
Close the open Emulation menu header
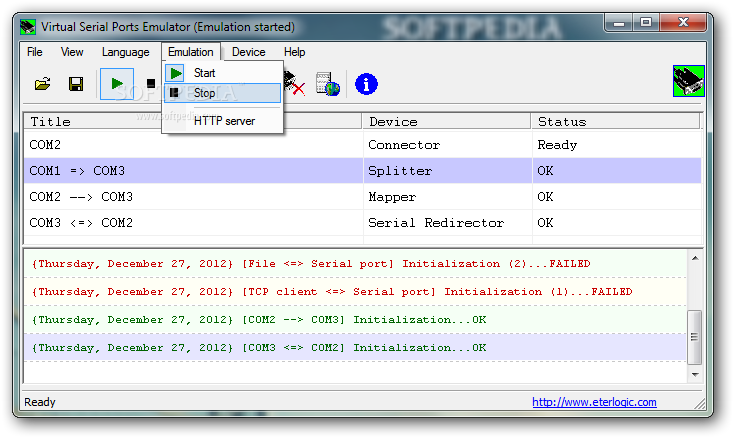pyautogui.click(x=191, y=52)
